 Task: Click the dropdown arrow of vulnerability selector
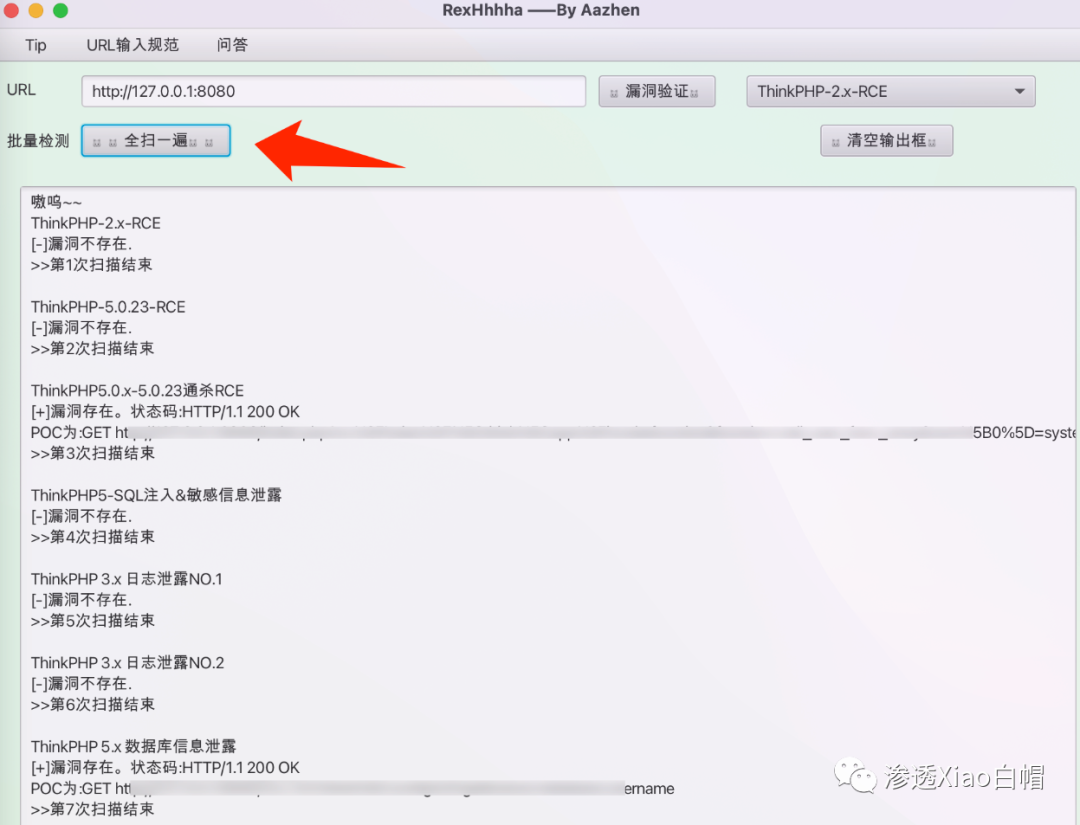coord(1019,92)
